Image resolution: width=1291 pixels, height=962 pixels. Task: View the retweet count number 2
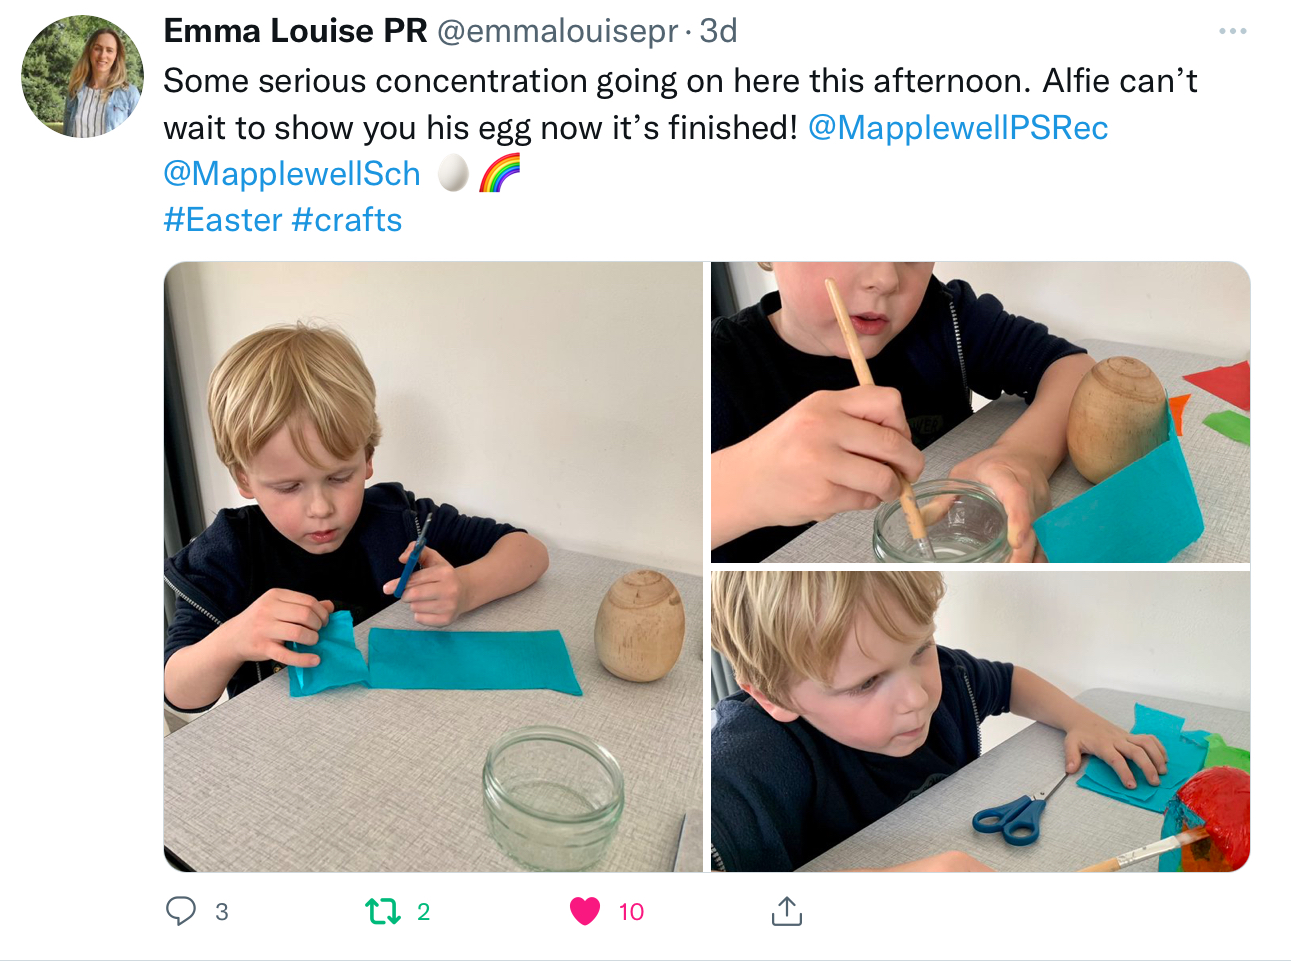(424, 912)
